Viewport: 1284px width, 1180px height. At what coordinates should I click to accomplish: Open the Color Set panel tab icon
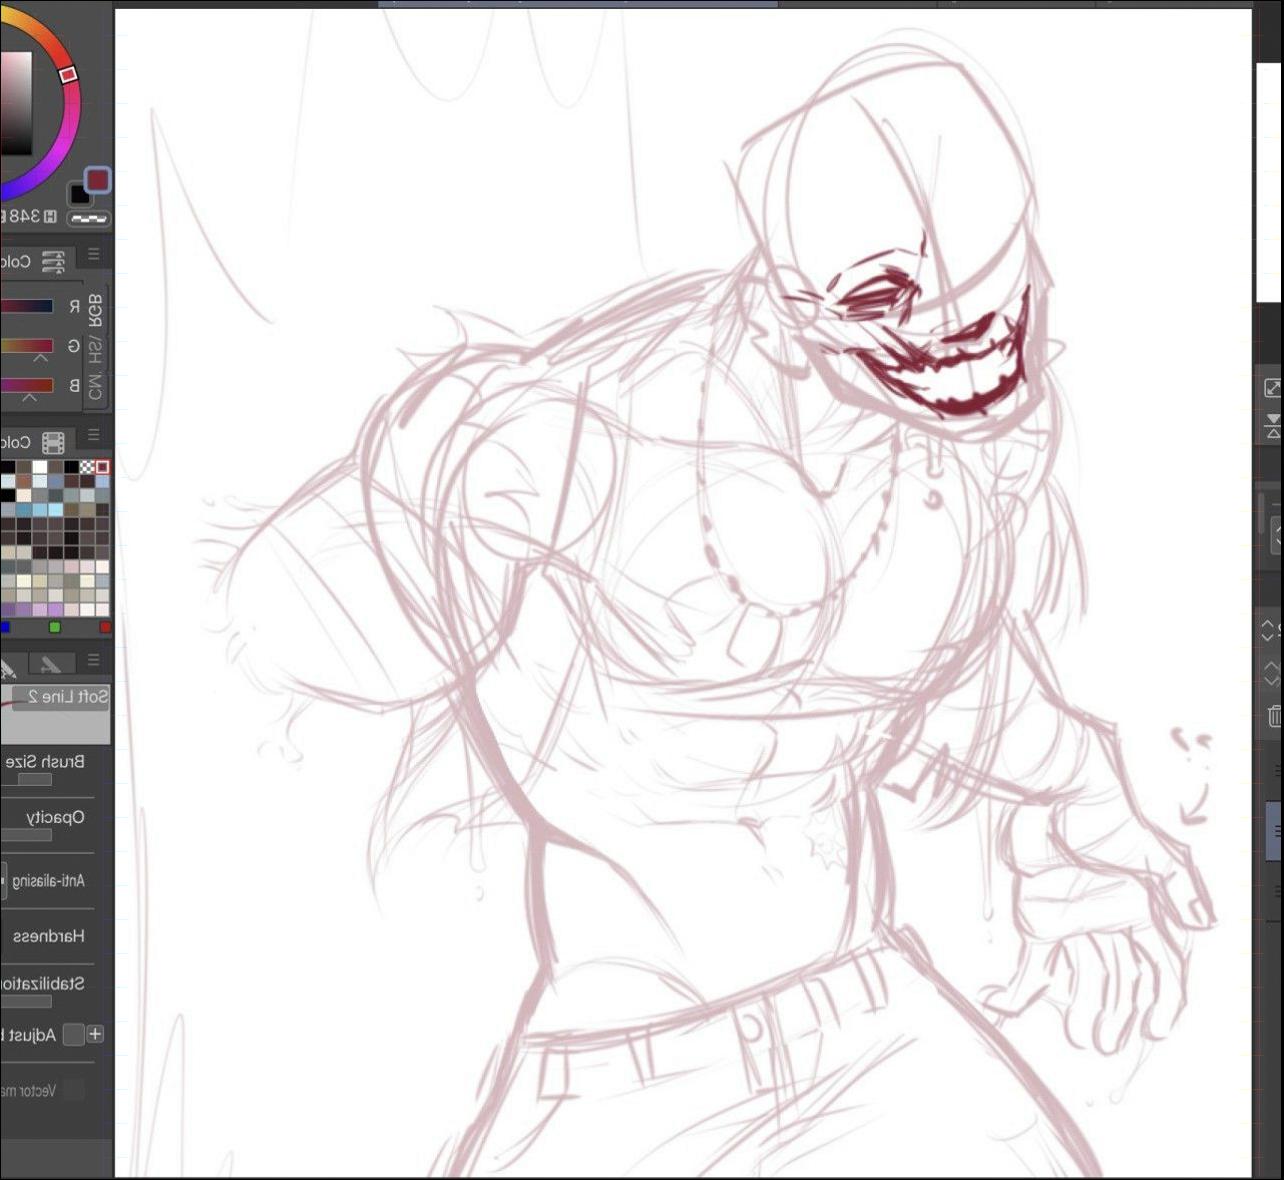(54, 442)
